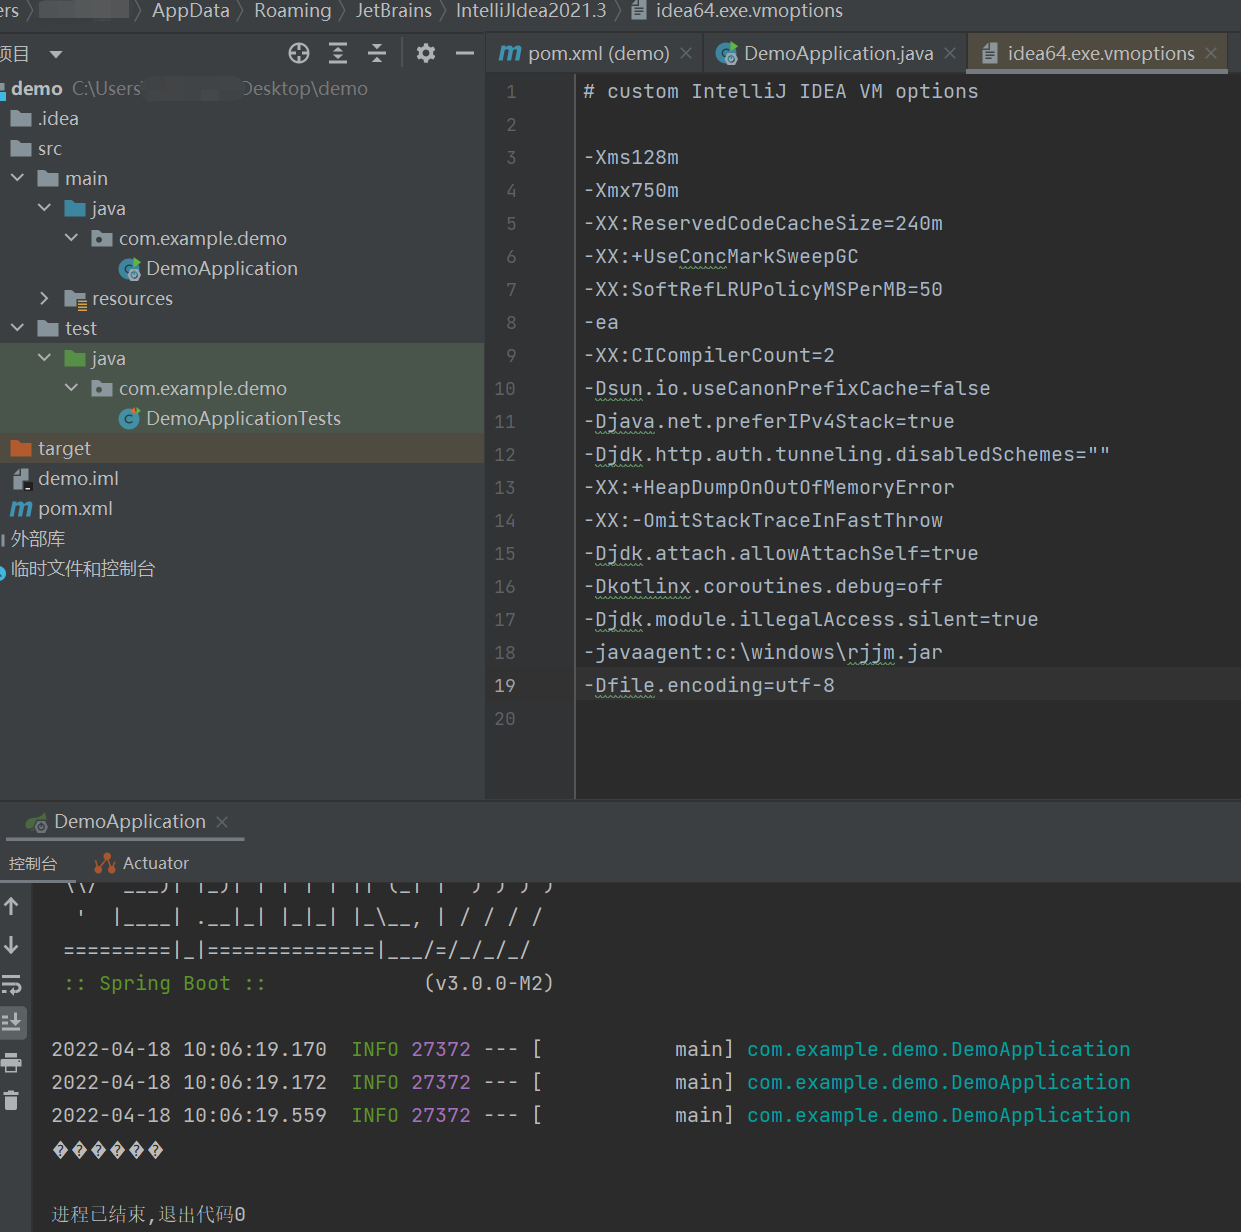Open project panel settings gear
The image size is (1241, 1232).
click(x=425, y=53)
